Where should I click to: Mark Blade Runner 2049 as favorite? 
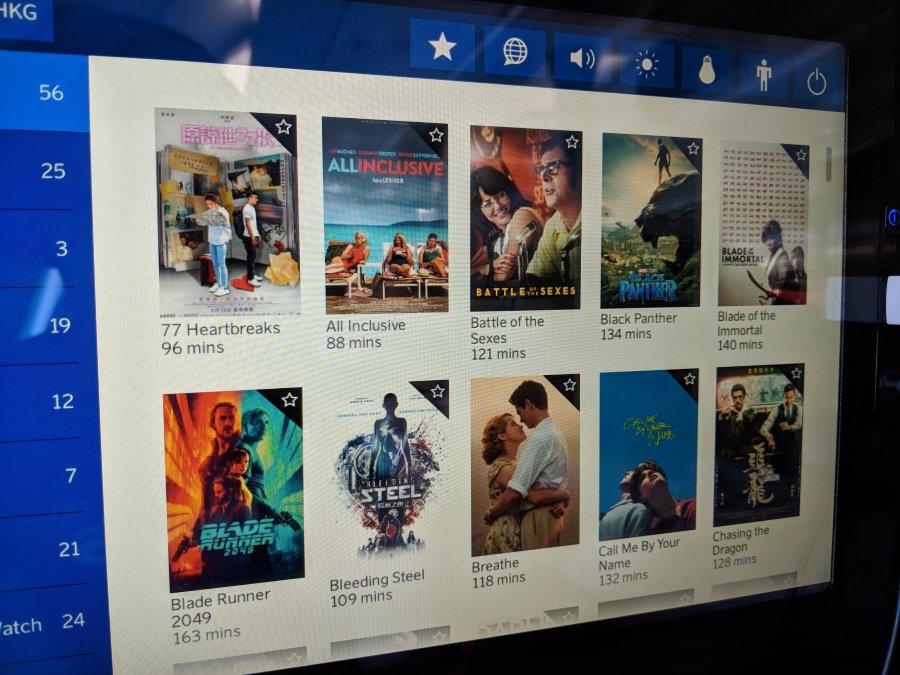tap(289, 400)
